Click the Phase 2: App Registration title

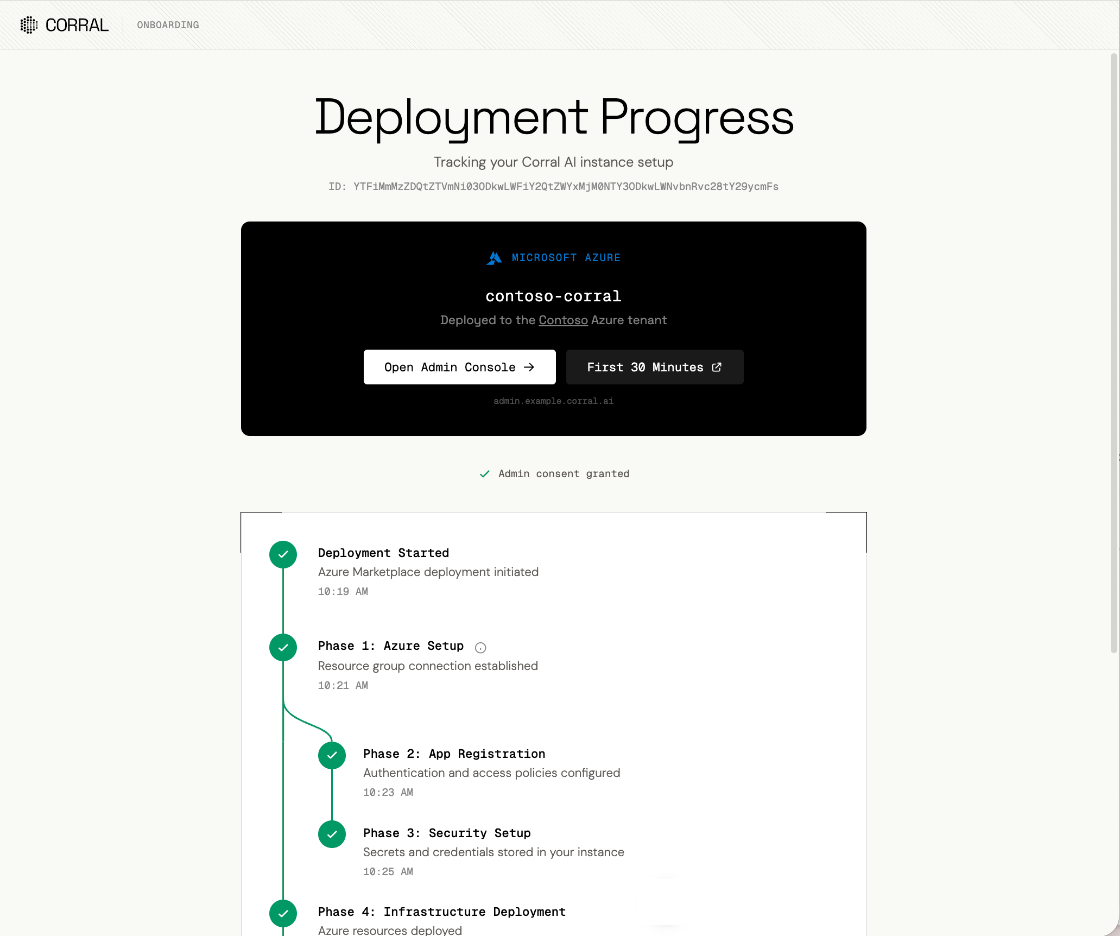(x=454, y=754)
